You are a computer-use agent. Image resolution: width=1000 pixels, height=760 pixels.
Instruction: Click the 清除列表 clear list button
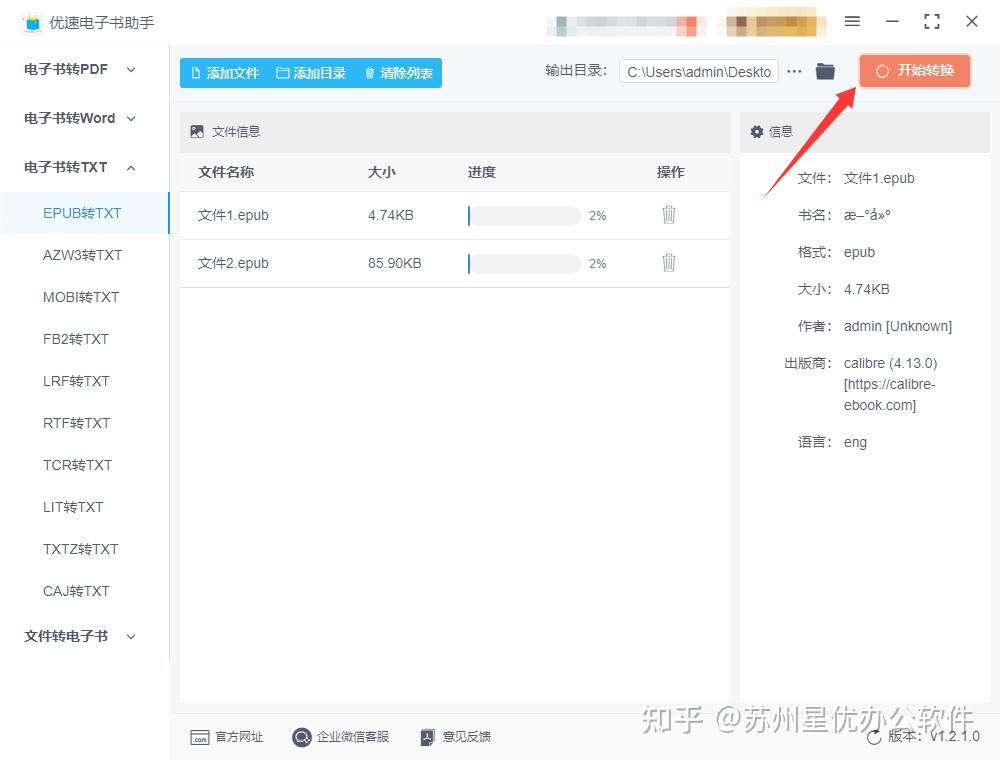coord(399,73)
